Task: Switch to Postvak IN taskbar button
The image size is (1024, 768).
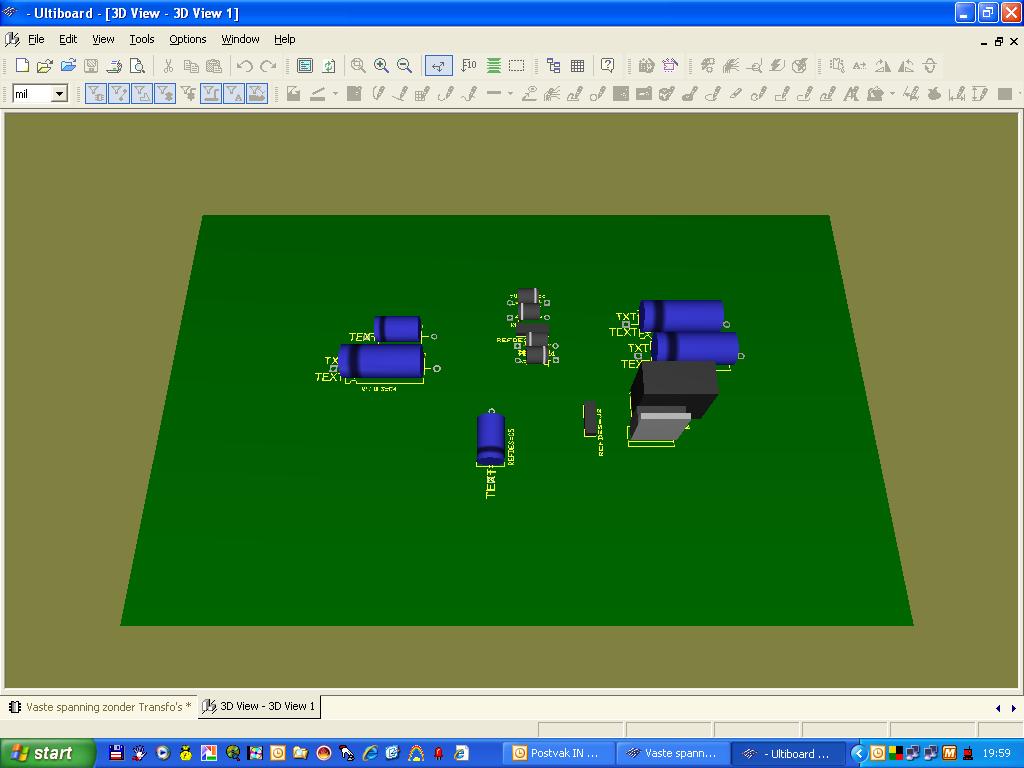Action: pos(556,753)
